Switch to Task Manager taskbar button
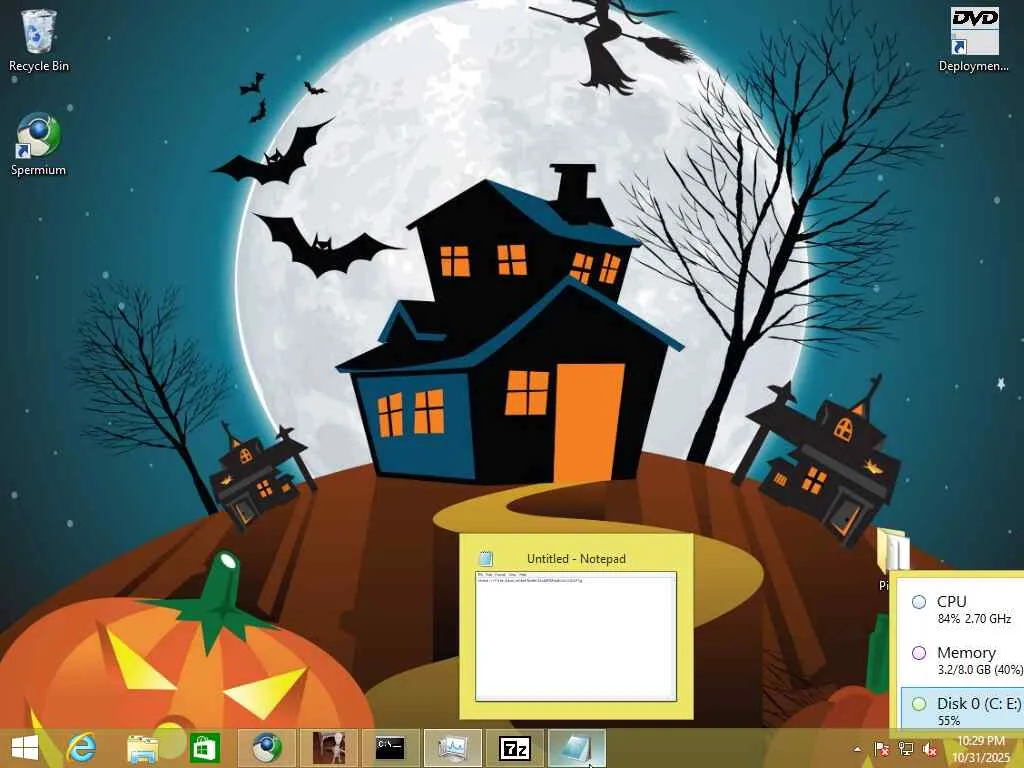This screenshot has height=768, width=1024. pos(453,748)
